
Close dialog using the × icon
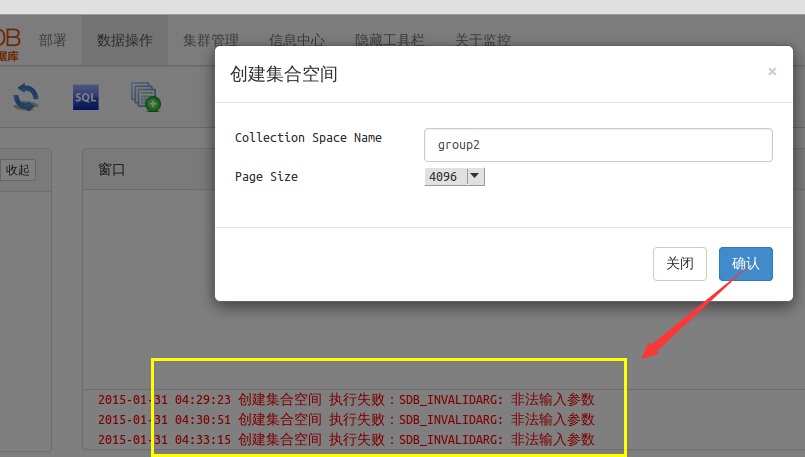pos(771,72)
